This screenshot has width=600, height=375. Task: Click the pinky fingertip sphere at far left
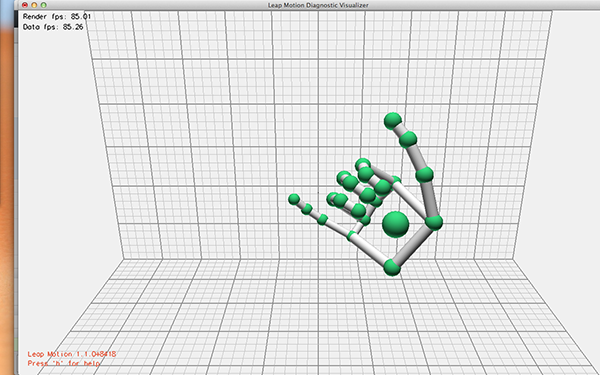294,199
